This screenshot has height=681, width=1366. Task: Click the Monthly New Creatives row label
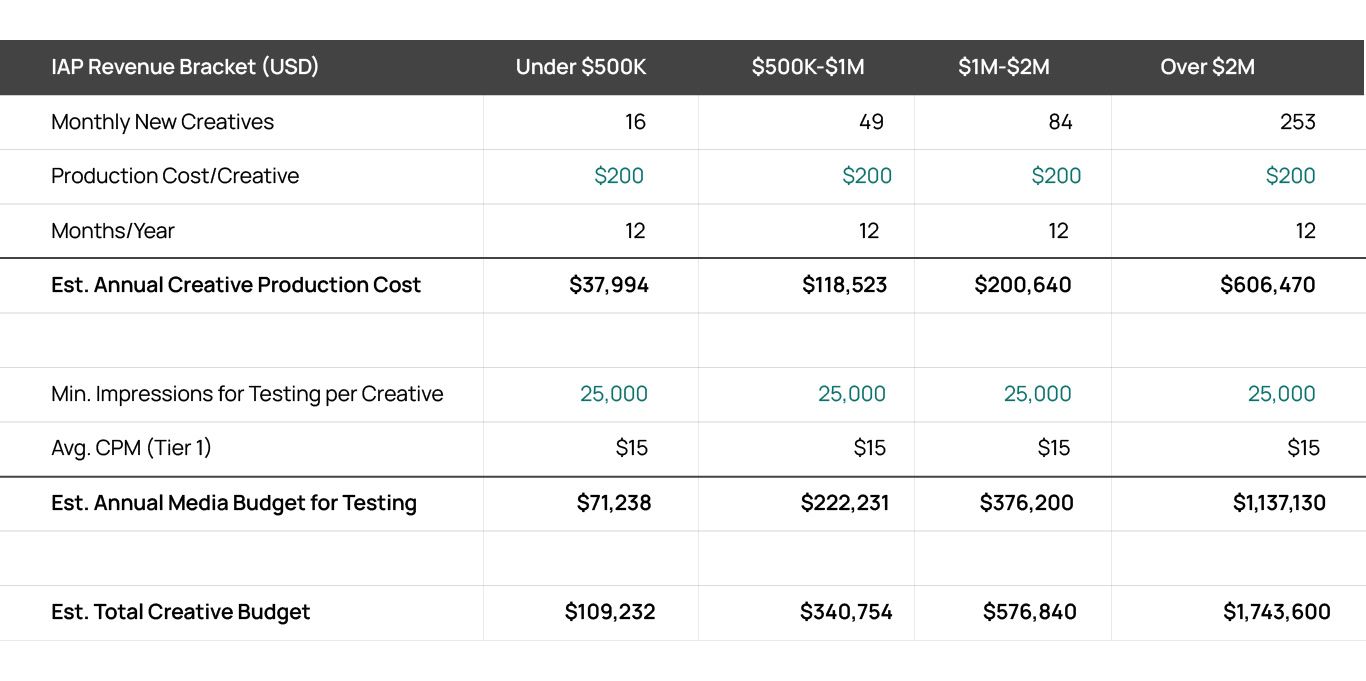(x=162, y=122)
